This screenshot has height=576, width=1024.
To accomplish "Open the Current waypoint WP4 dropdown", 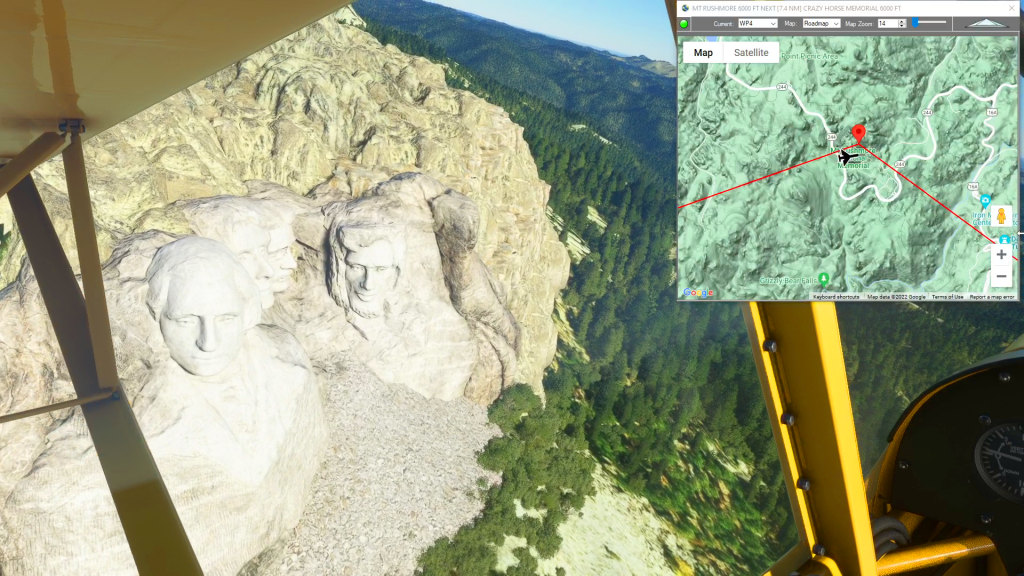I will click(757, 23).
